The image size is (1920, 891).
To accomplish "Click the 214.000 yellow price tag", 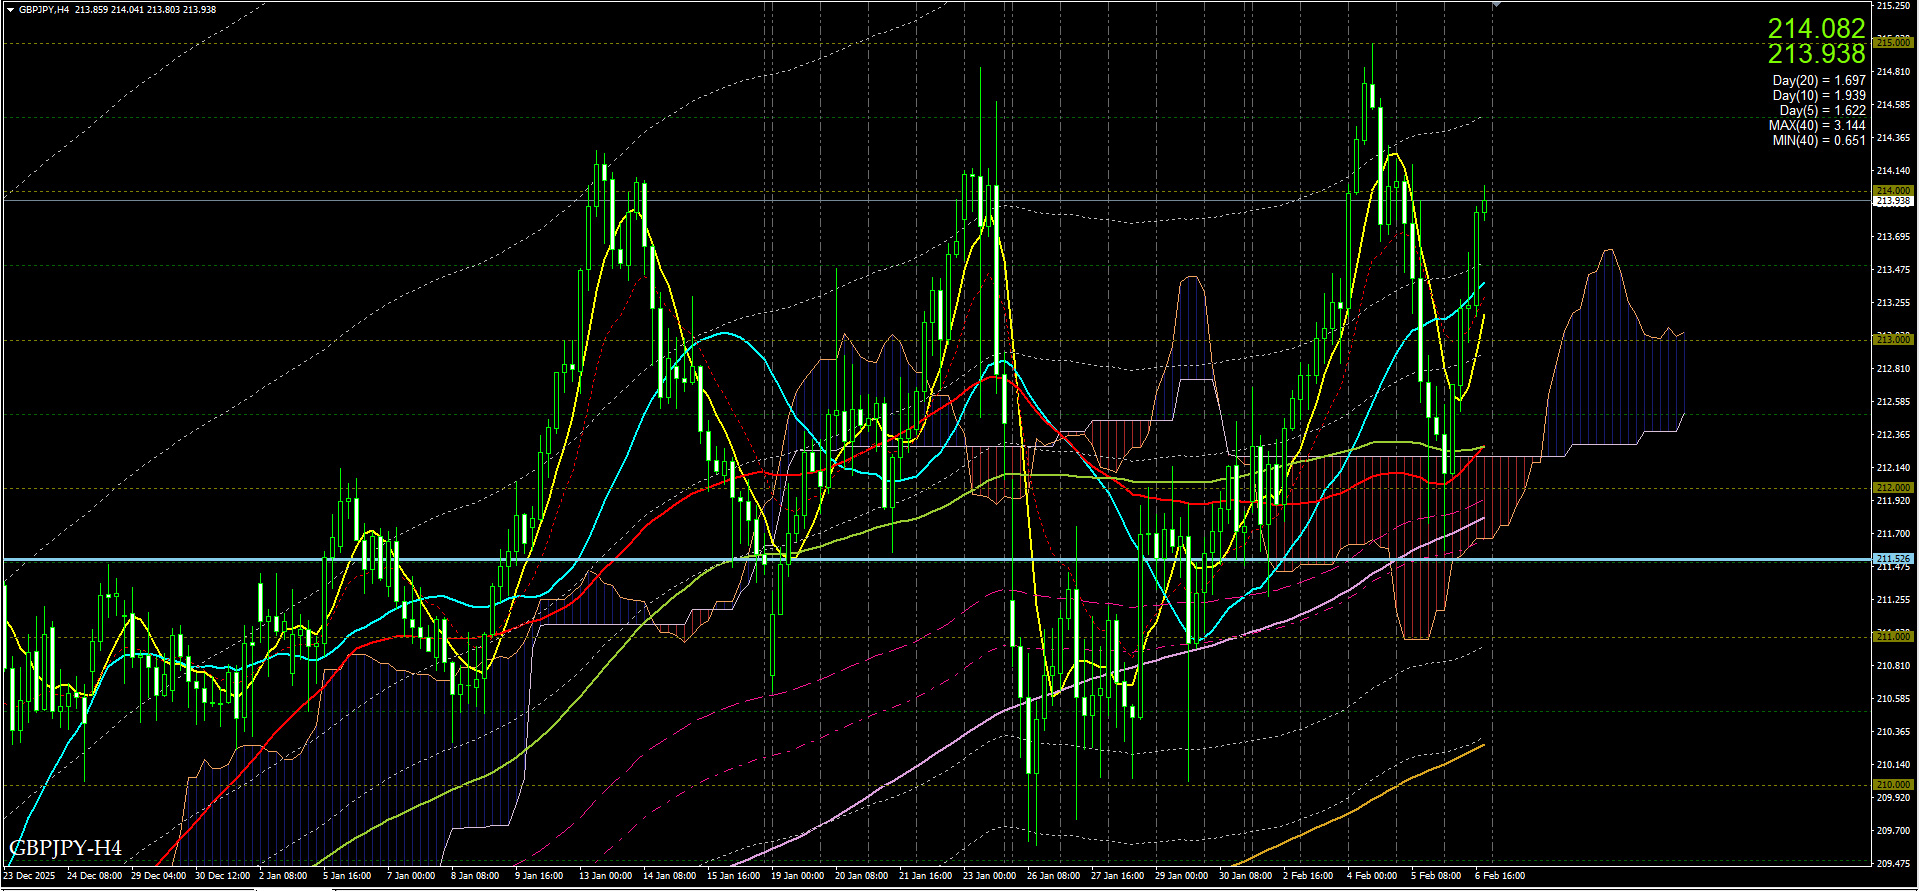I will 1893,190.
